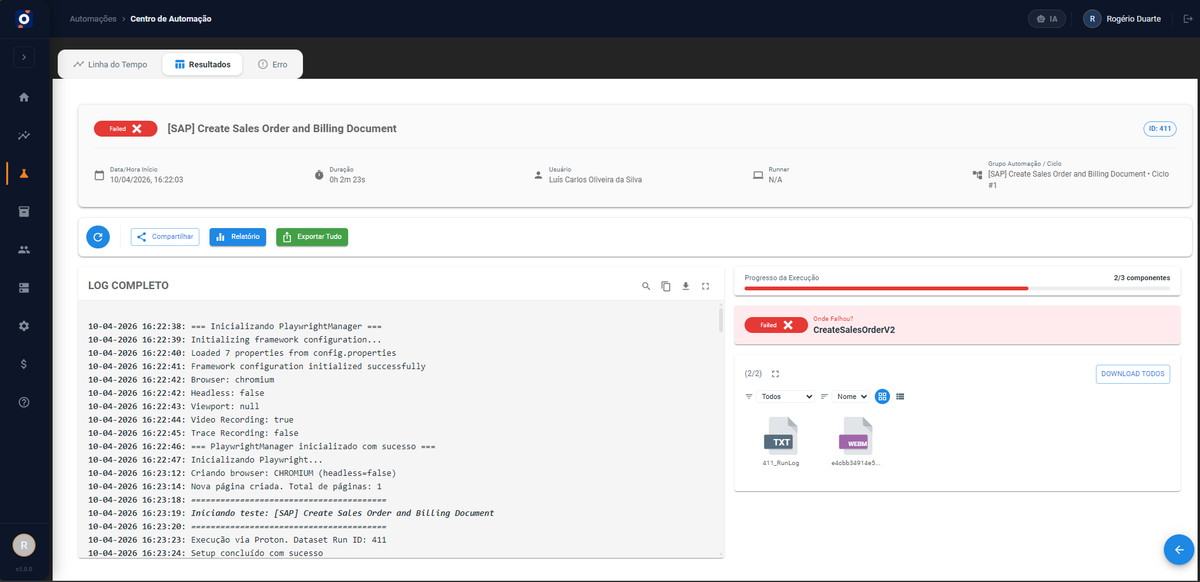Viewport: 1200px width, 582px height.
Task: Click DOWNLOAD TODOS button
Action: click(x=1133, y=373)
